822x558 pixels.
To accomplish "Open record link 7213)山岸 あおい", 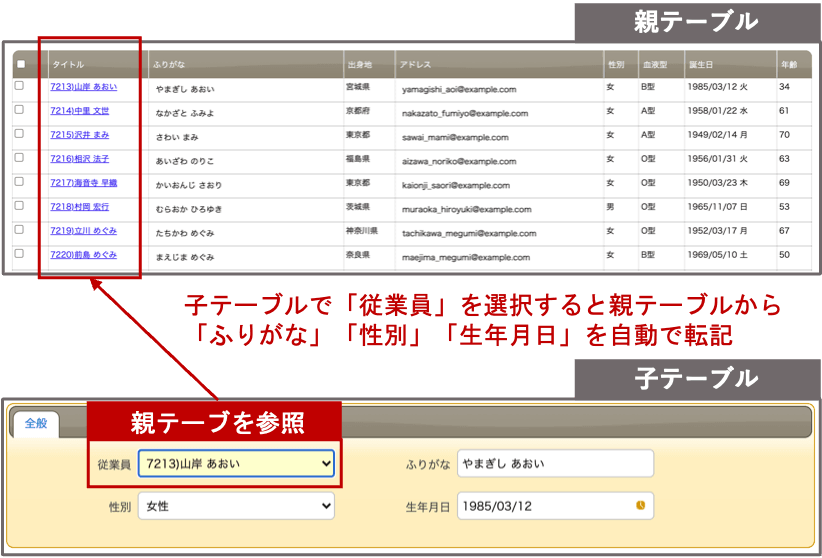I will click(83, 87).
